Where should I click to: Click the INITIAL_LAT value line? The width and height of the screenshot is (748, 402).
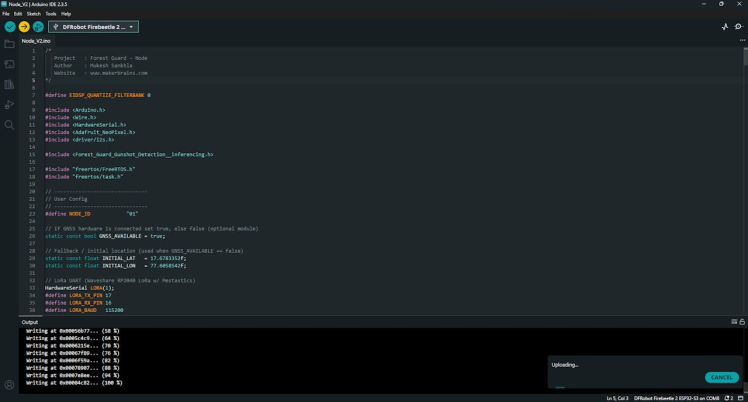click(x=115, y=258)
